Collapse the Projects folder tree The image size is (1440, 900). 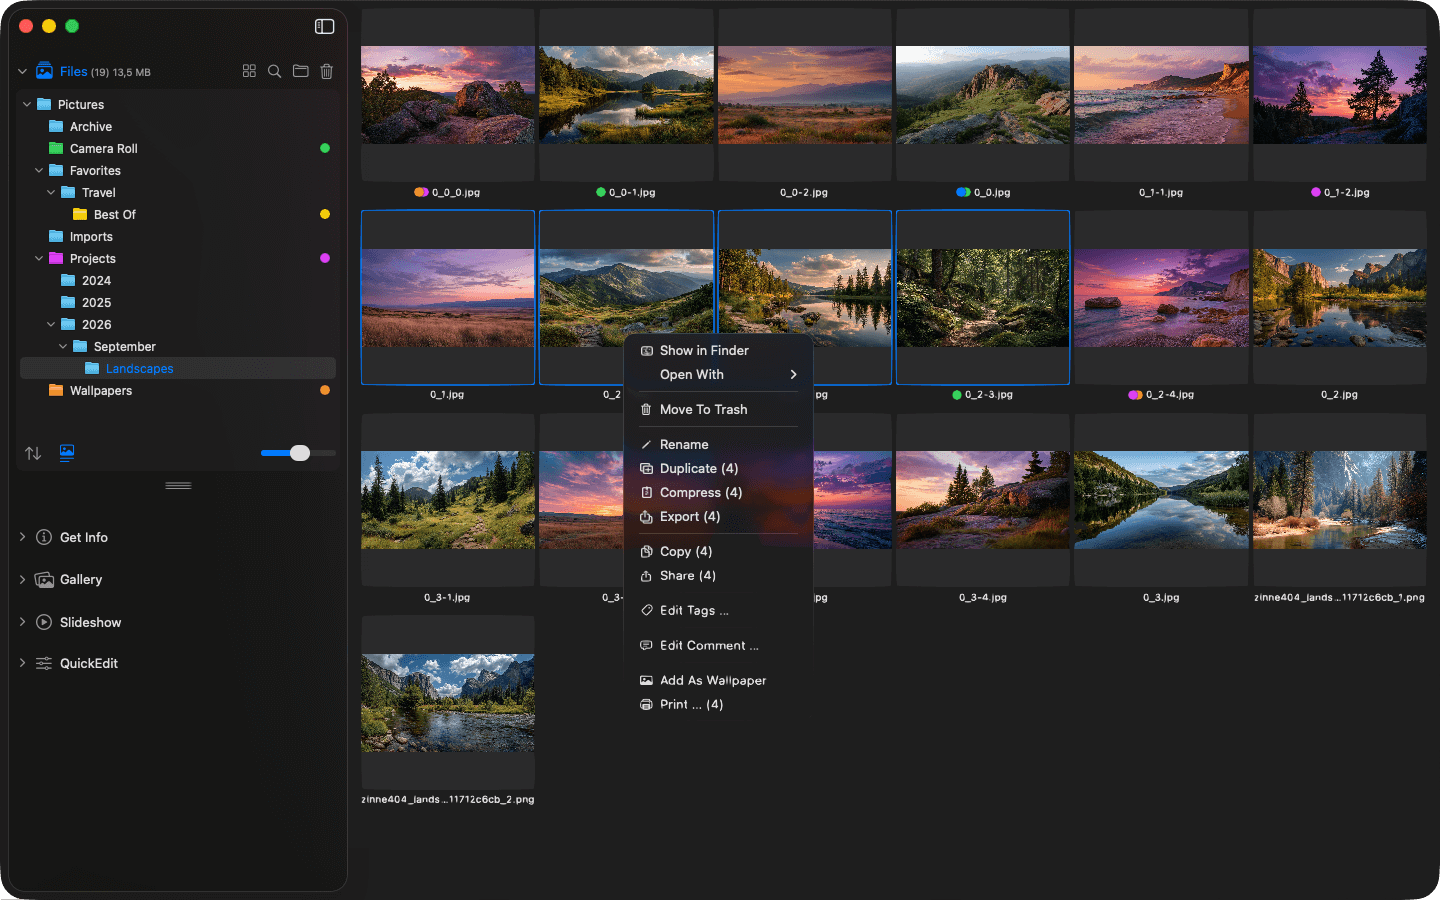pos(38,258)
